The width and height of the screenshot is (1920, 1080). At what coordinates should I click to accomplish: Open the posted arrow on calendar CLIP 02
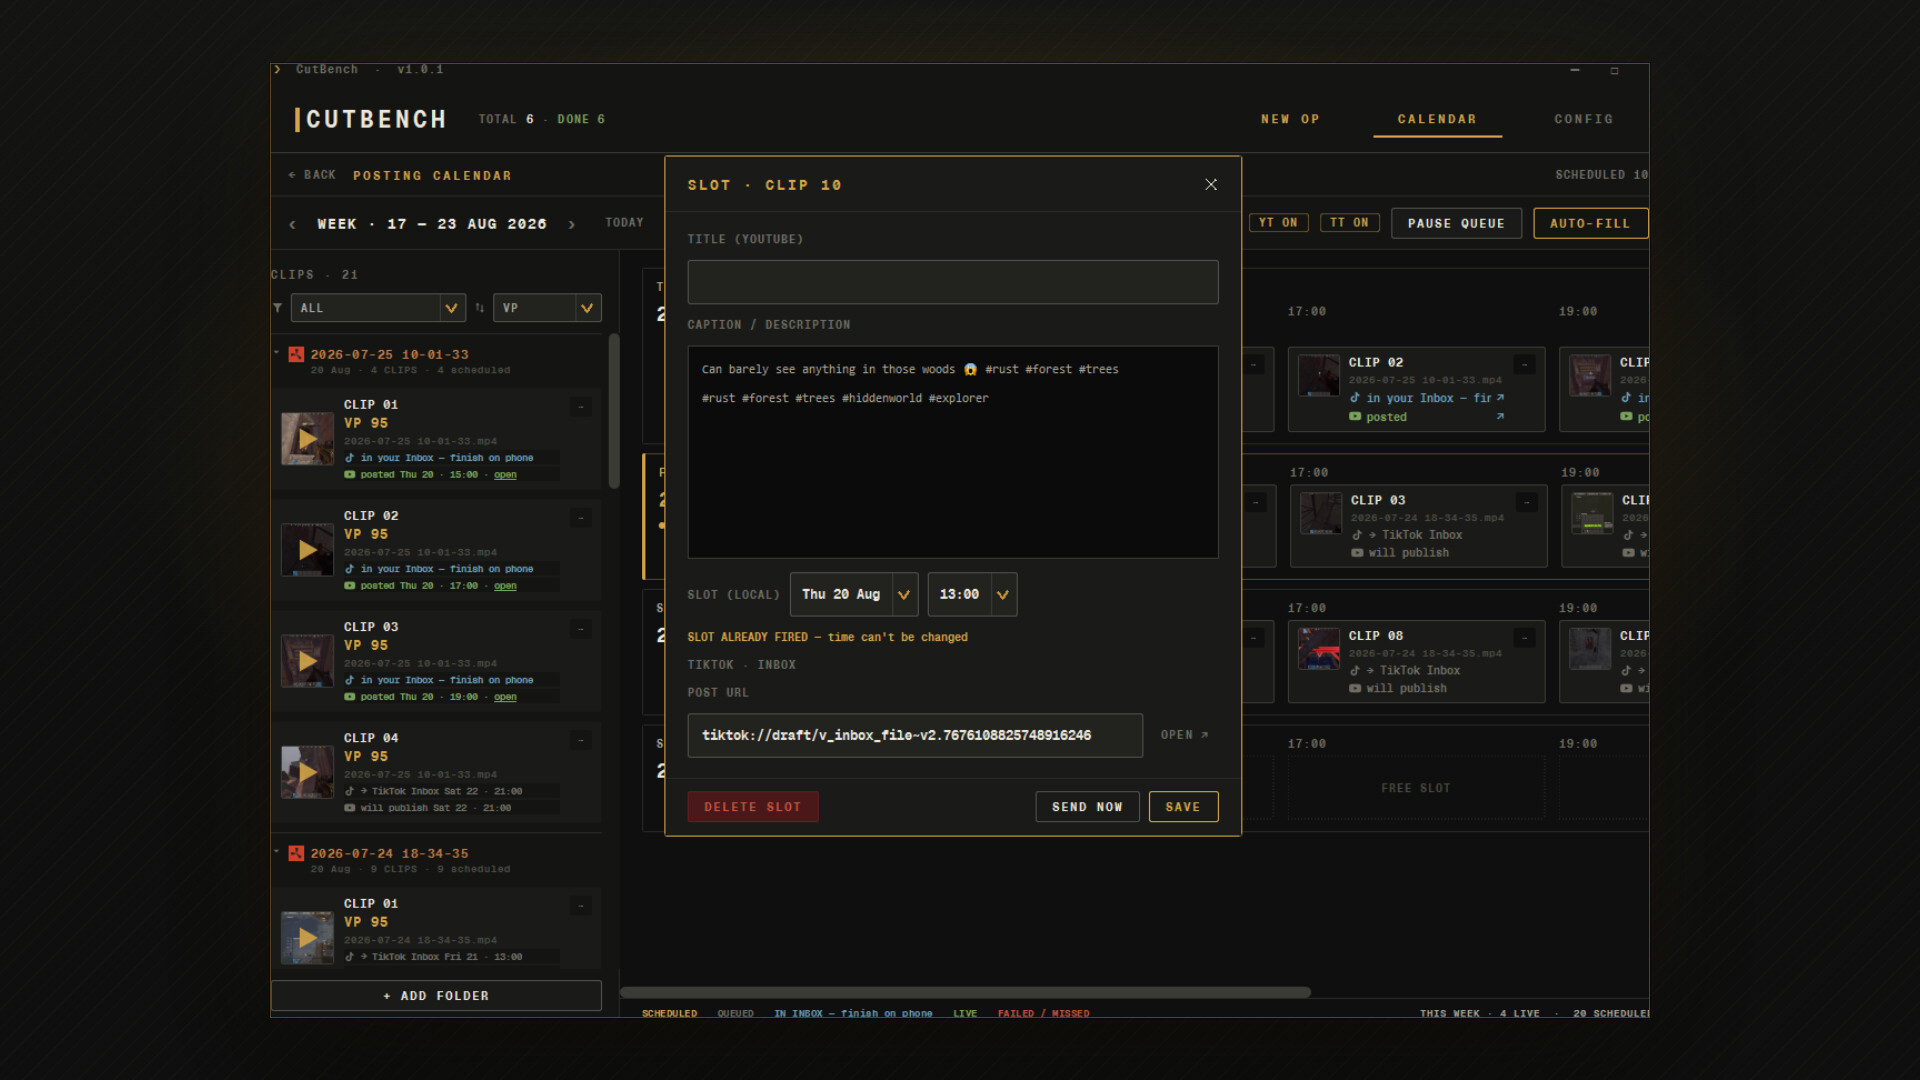pyautogui.click(x=1500, y=417)
